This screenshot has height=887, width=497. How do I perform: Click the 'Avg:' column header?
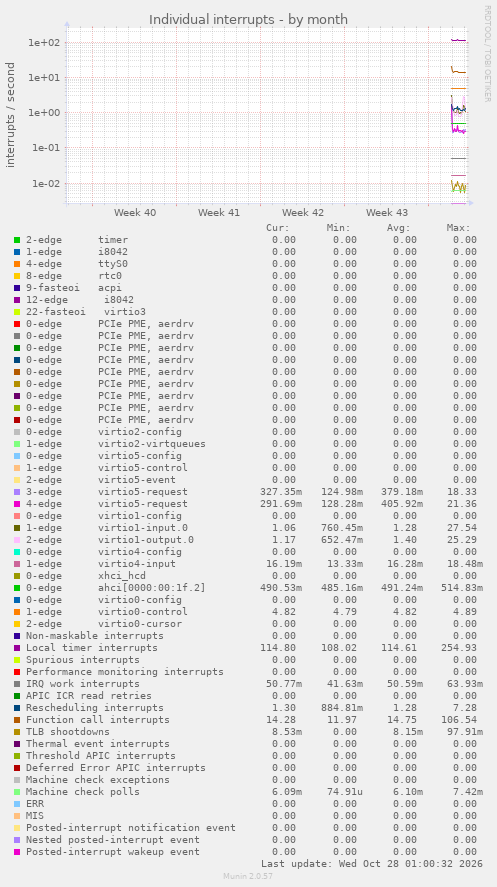(398, 228)
